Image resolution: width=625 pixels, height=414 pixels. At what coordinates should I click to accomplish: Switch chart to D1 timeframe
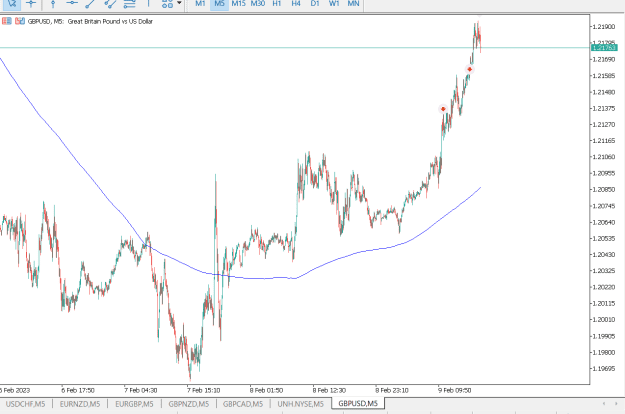pyautogui.click(x=315, y=4)
